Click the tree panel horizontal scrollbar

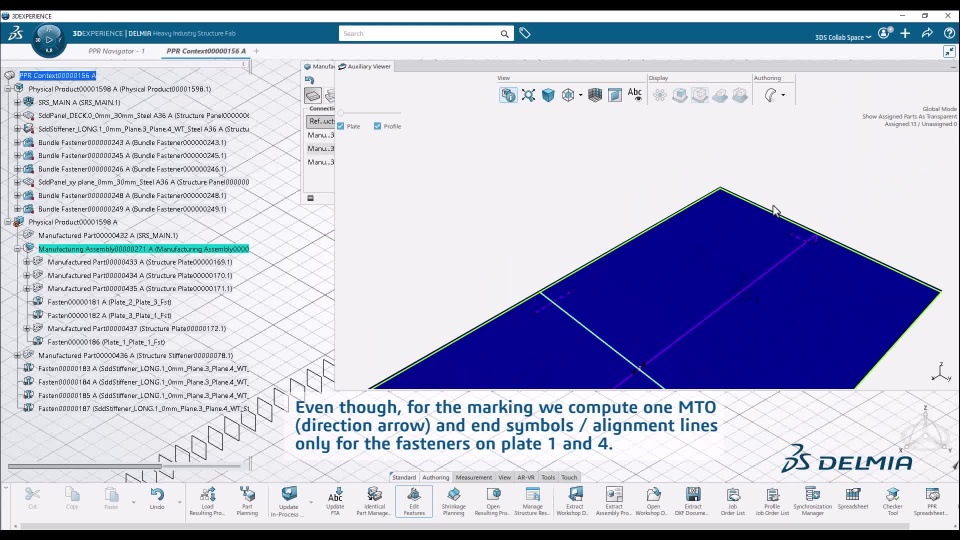point(84,467)
